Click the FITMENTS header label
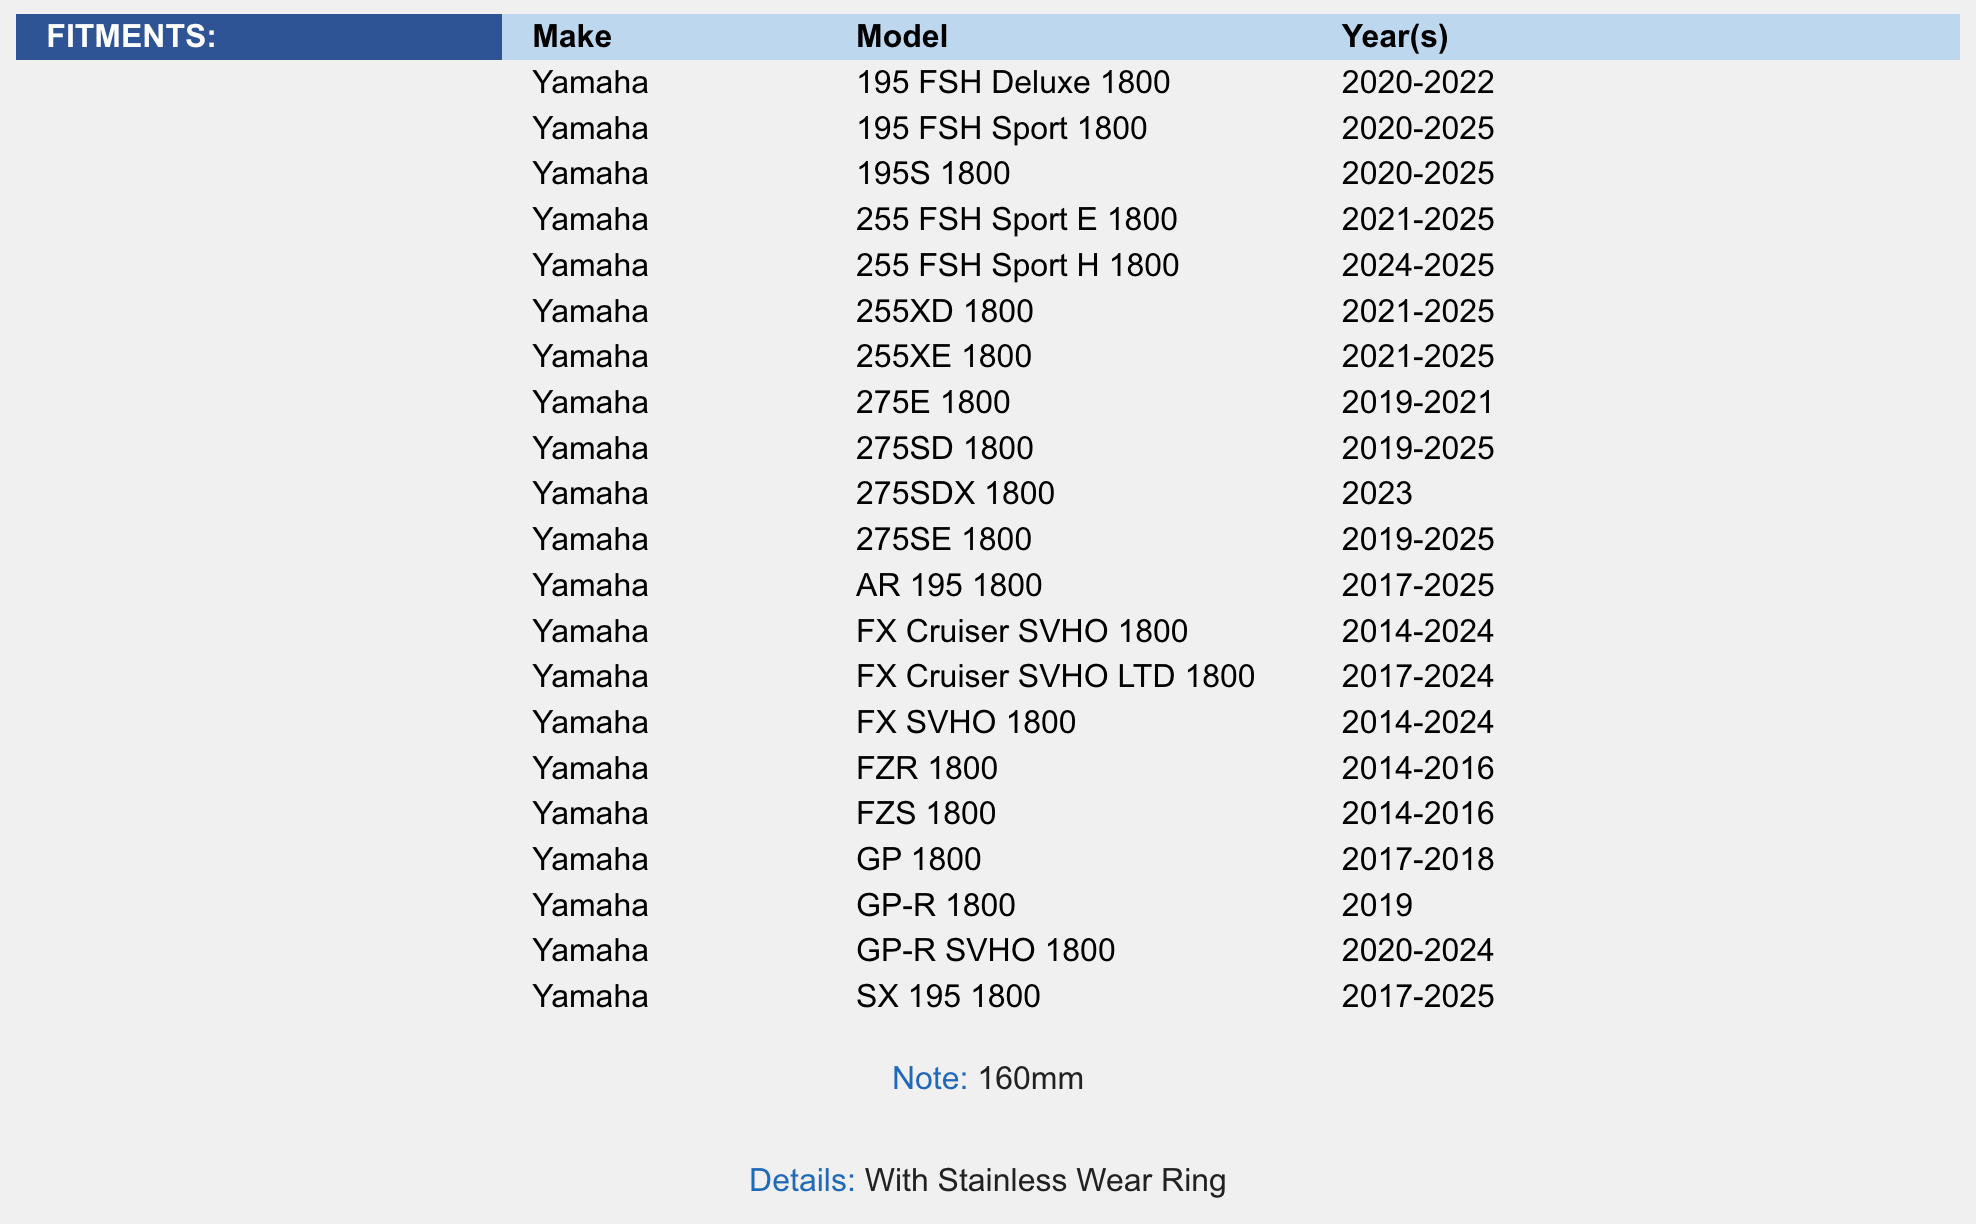Image resolution: width=1976 pixels, height=1224 pixels. [x=131, y=37]
